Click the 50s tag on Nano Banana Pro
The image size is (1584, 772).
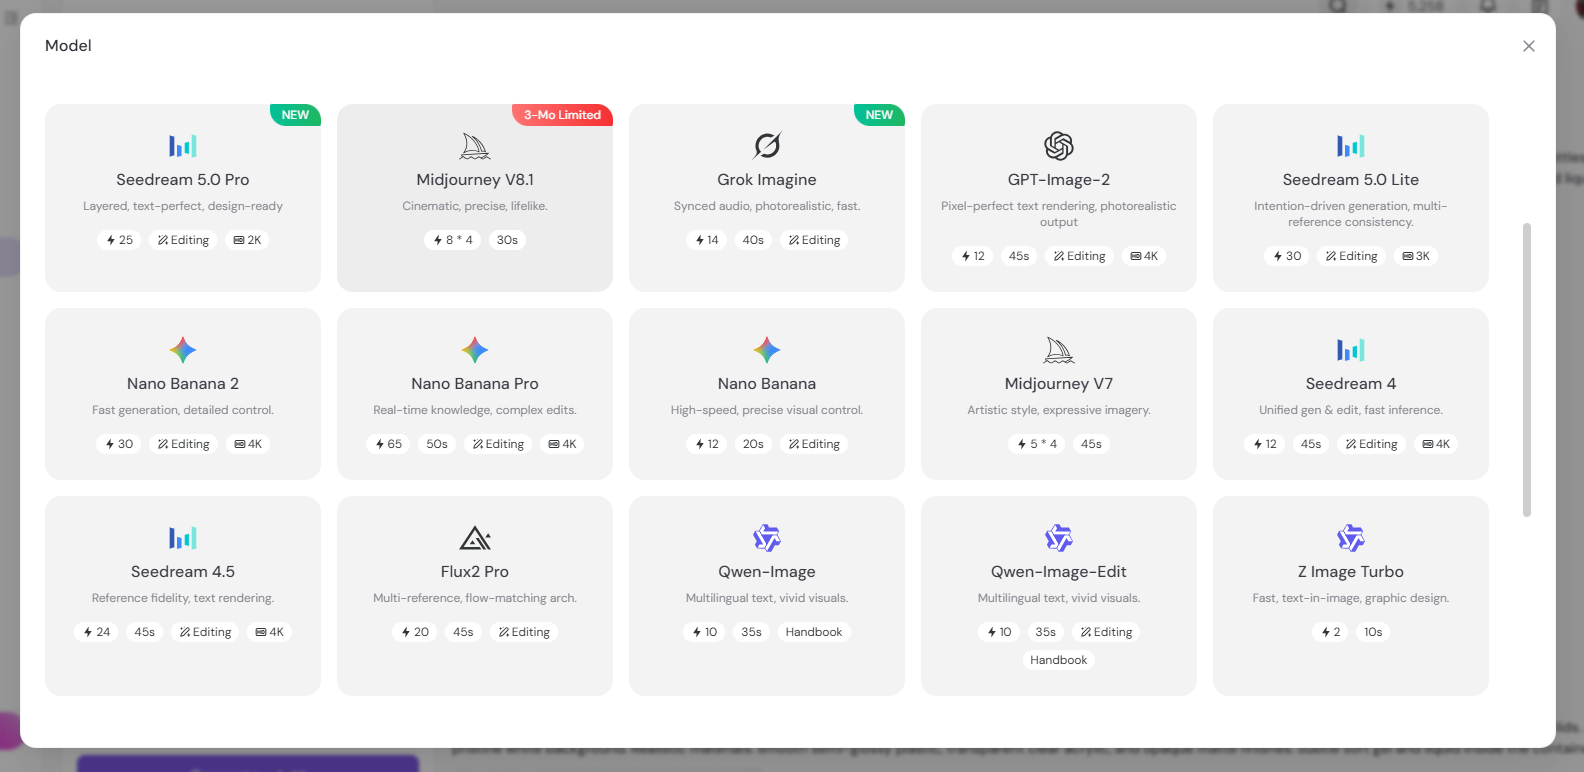pos(437,444)
